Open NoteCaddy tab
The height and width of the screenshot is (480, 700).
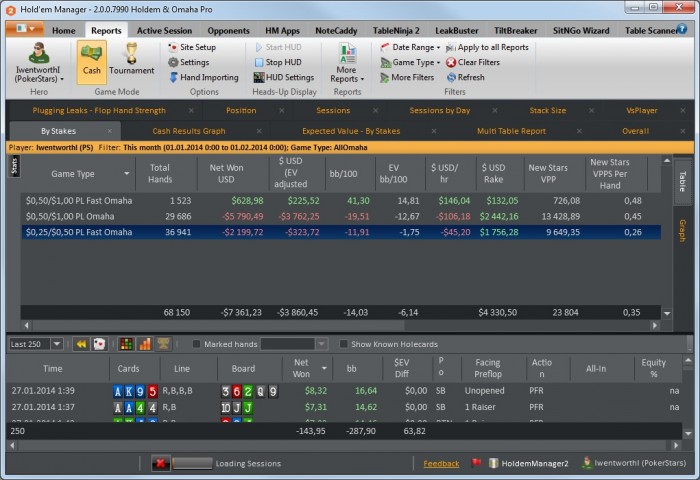point(336,31)
